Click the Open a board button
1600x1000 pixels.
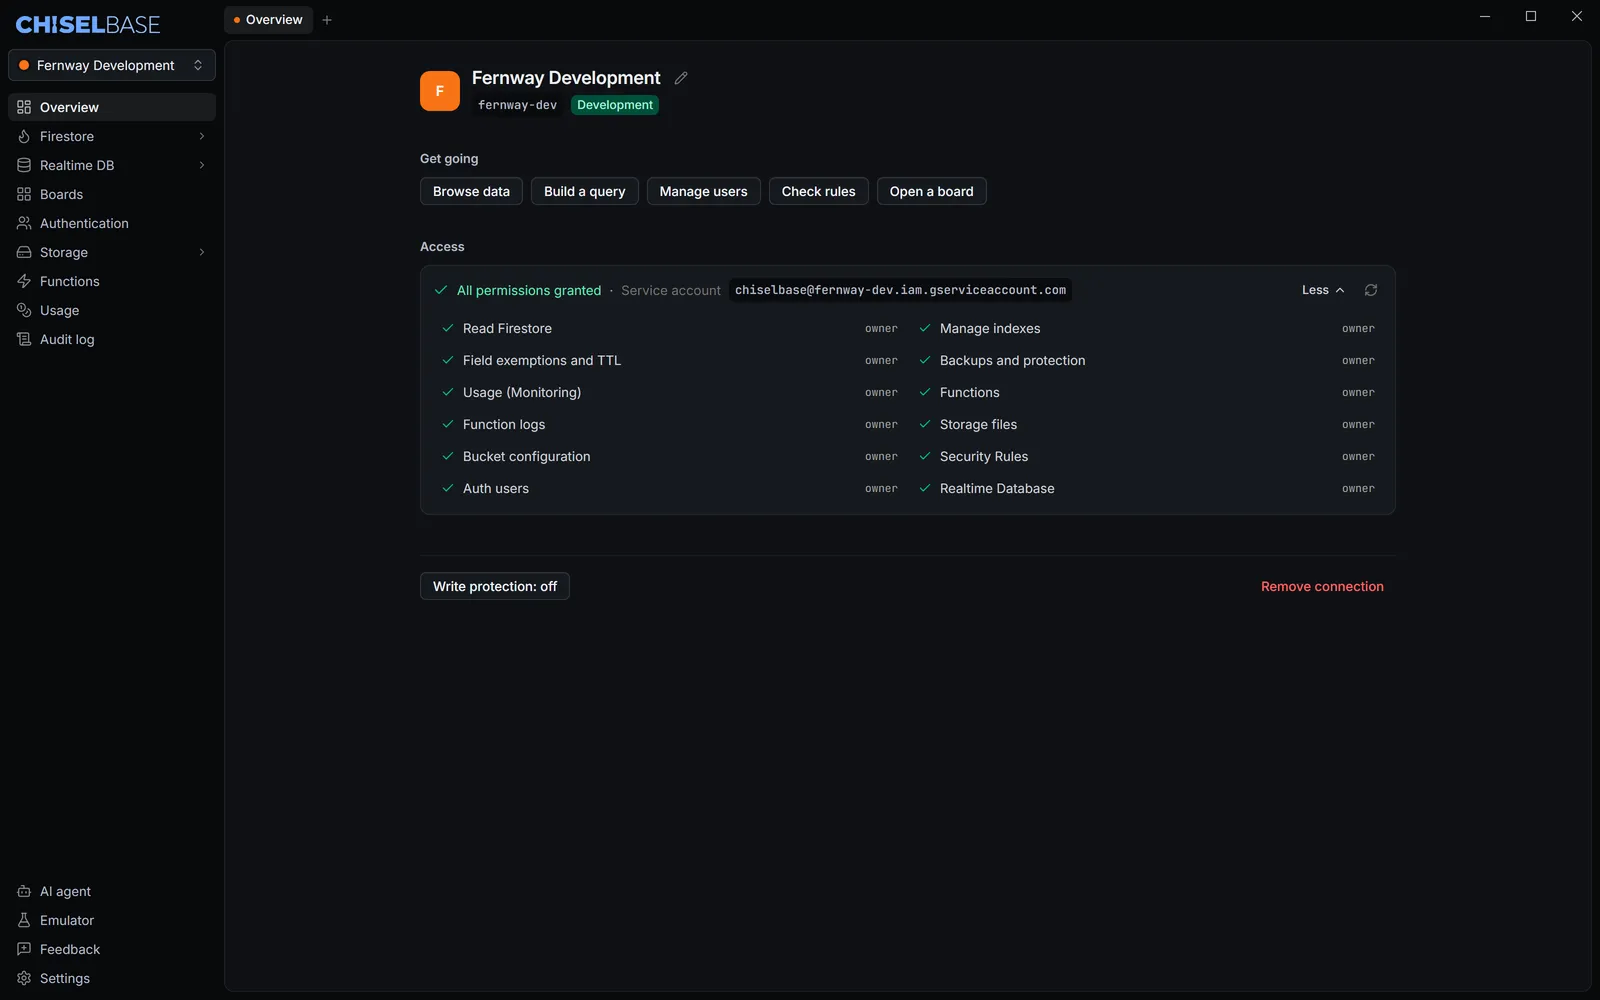click(932, 191)
